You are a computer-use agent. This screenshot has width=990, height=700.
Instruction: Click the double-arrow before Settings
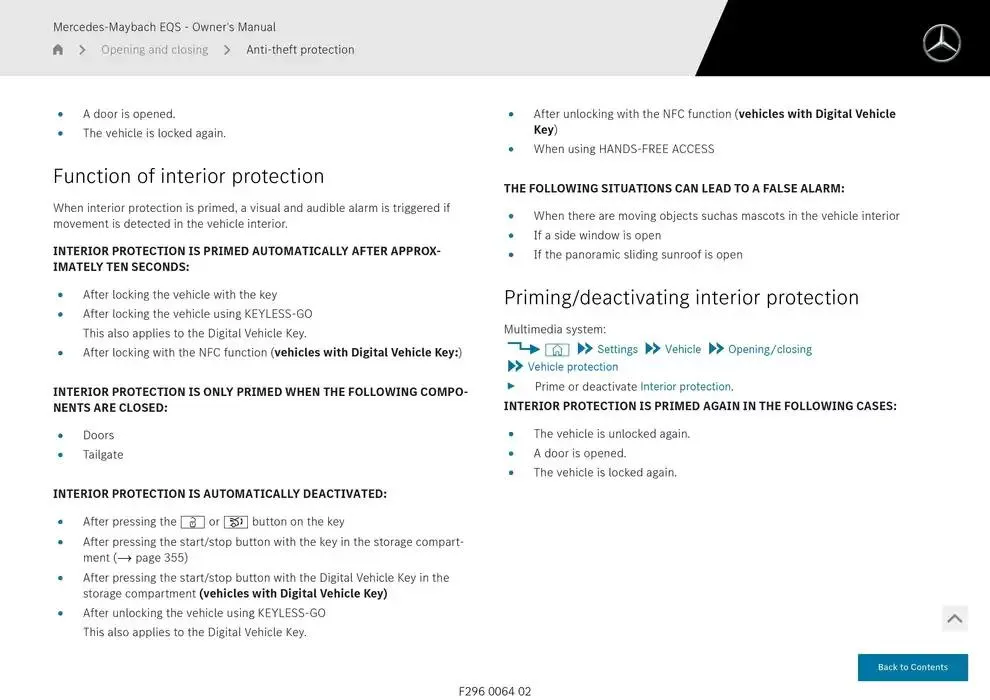pos(585,349)
